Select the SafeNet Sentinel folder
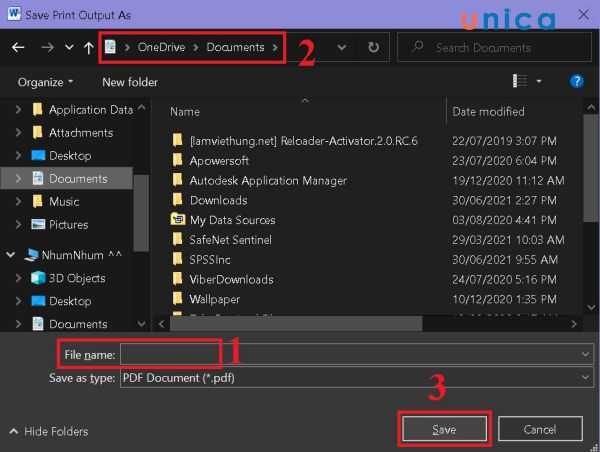Viewport: 600px width, 452px height. (x=231, y=240)
